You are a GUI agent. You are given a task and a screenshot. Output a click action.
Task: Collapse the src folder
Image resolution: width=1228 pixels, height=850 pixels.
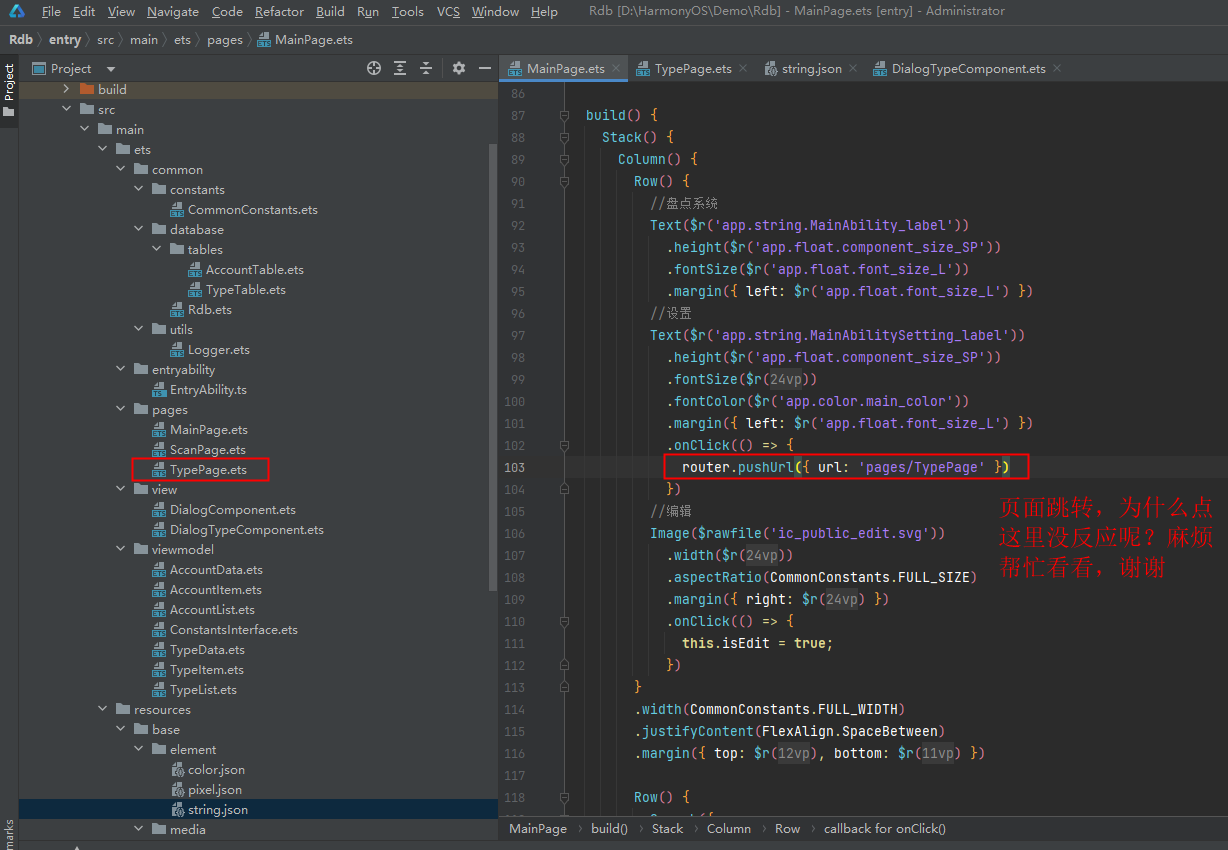pyautogui.click(x=66, y=109)
